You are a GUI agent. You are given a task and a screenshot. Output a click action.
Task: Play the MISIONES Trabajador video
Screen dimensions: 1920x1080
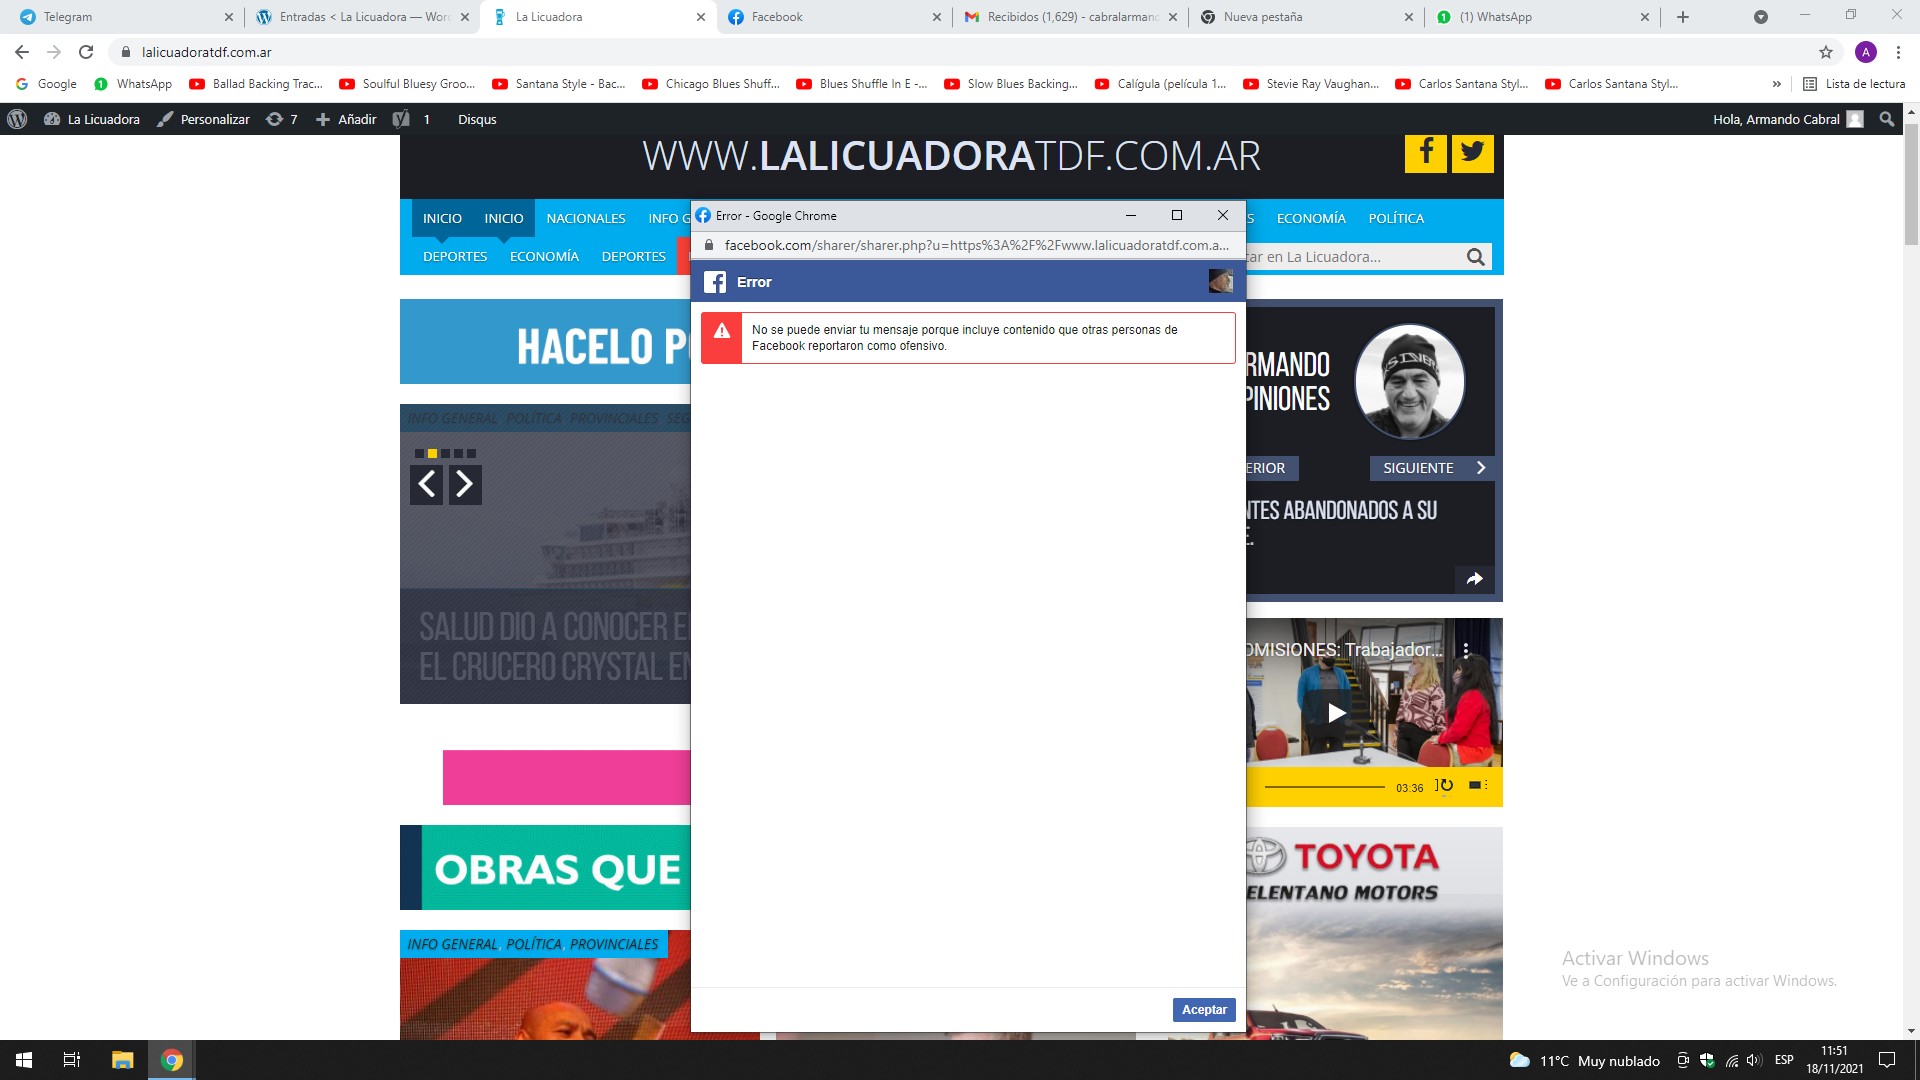[x=1336, y=713]
